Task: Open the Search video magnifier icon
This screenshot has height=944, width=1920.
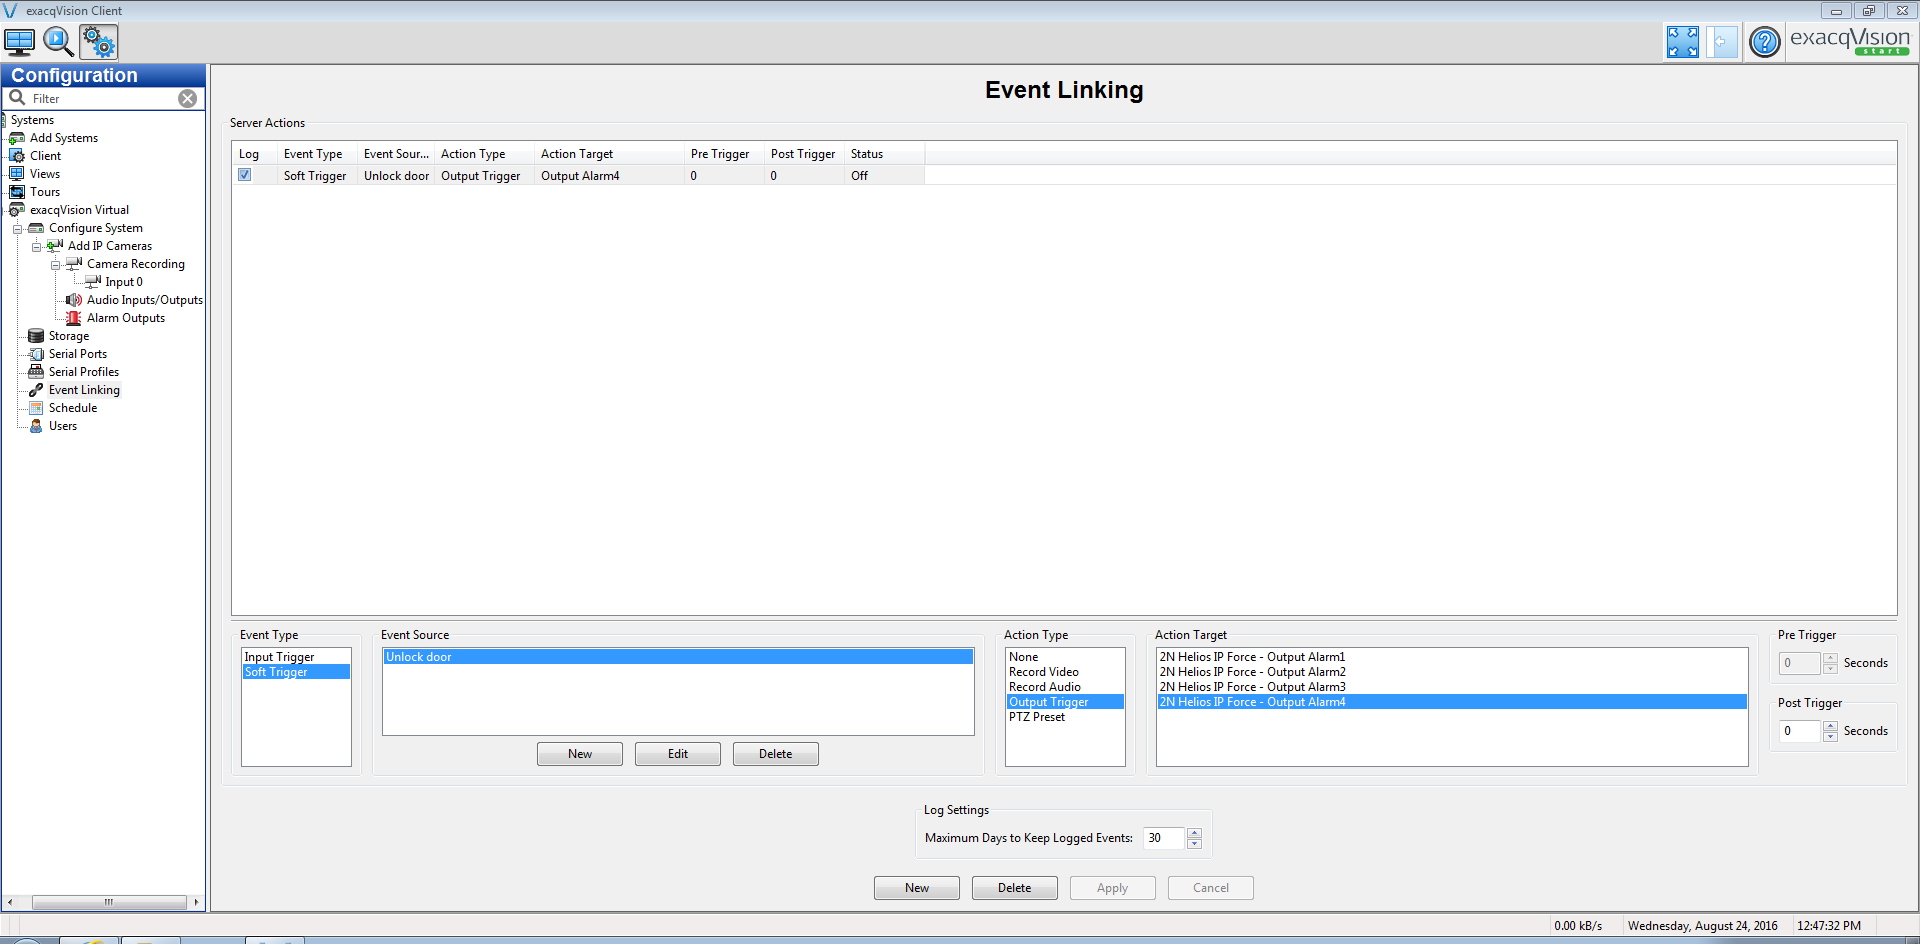Action: (x=58, y=42)
